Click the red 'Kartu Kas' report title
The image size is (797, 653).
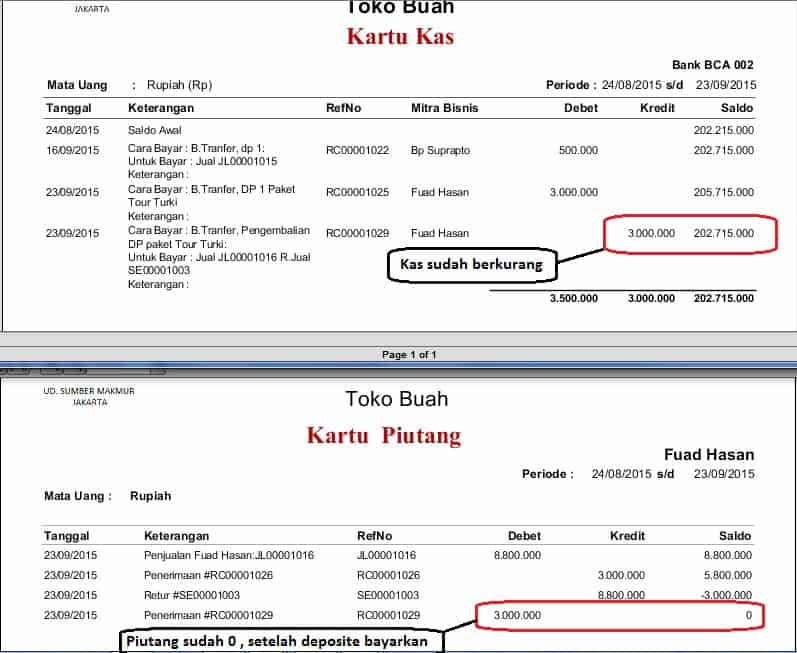tap(401, 37)
